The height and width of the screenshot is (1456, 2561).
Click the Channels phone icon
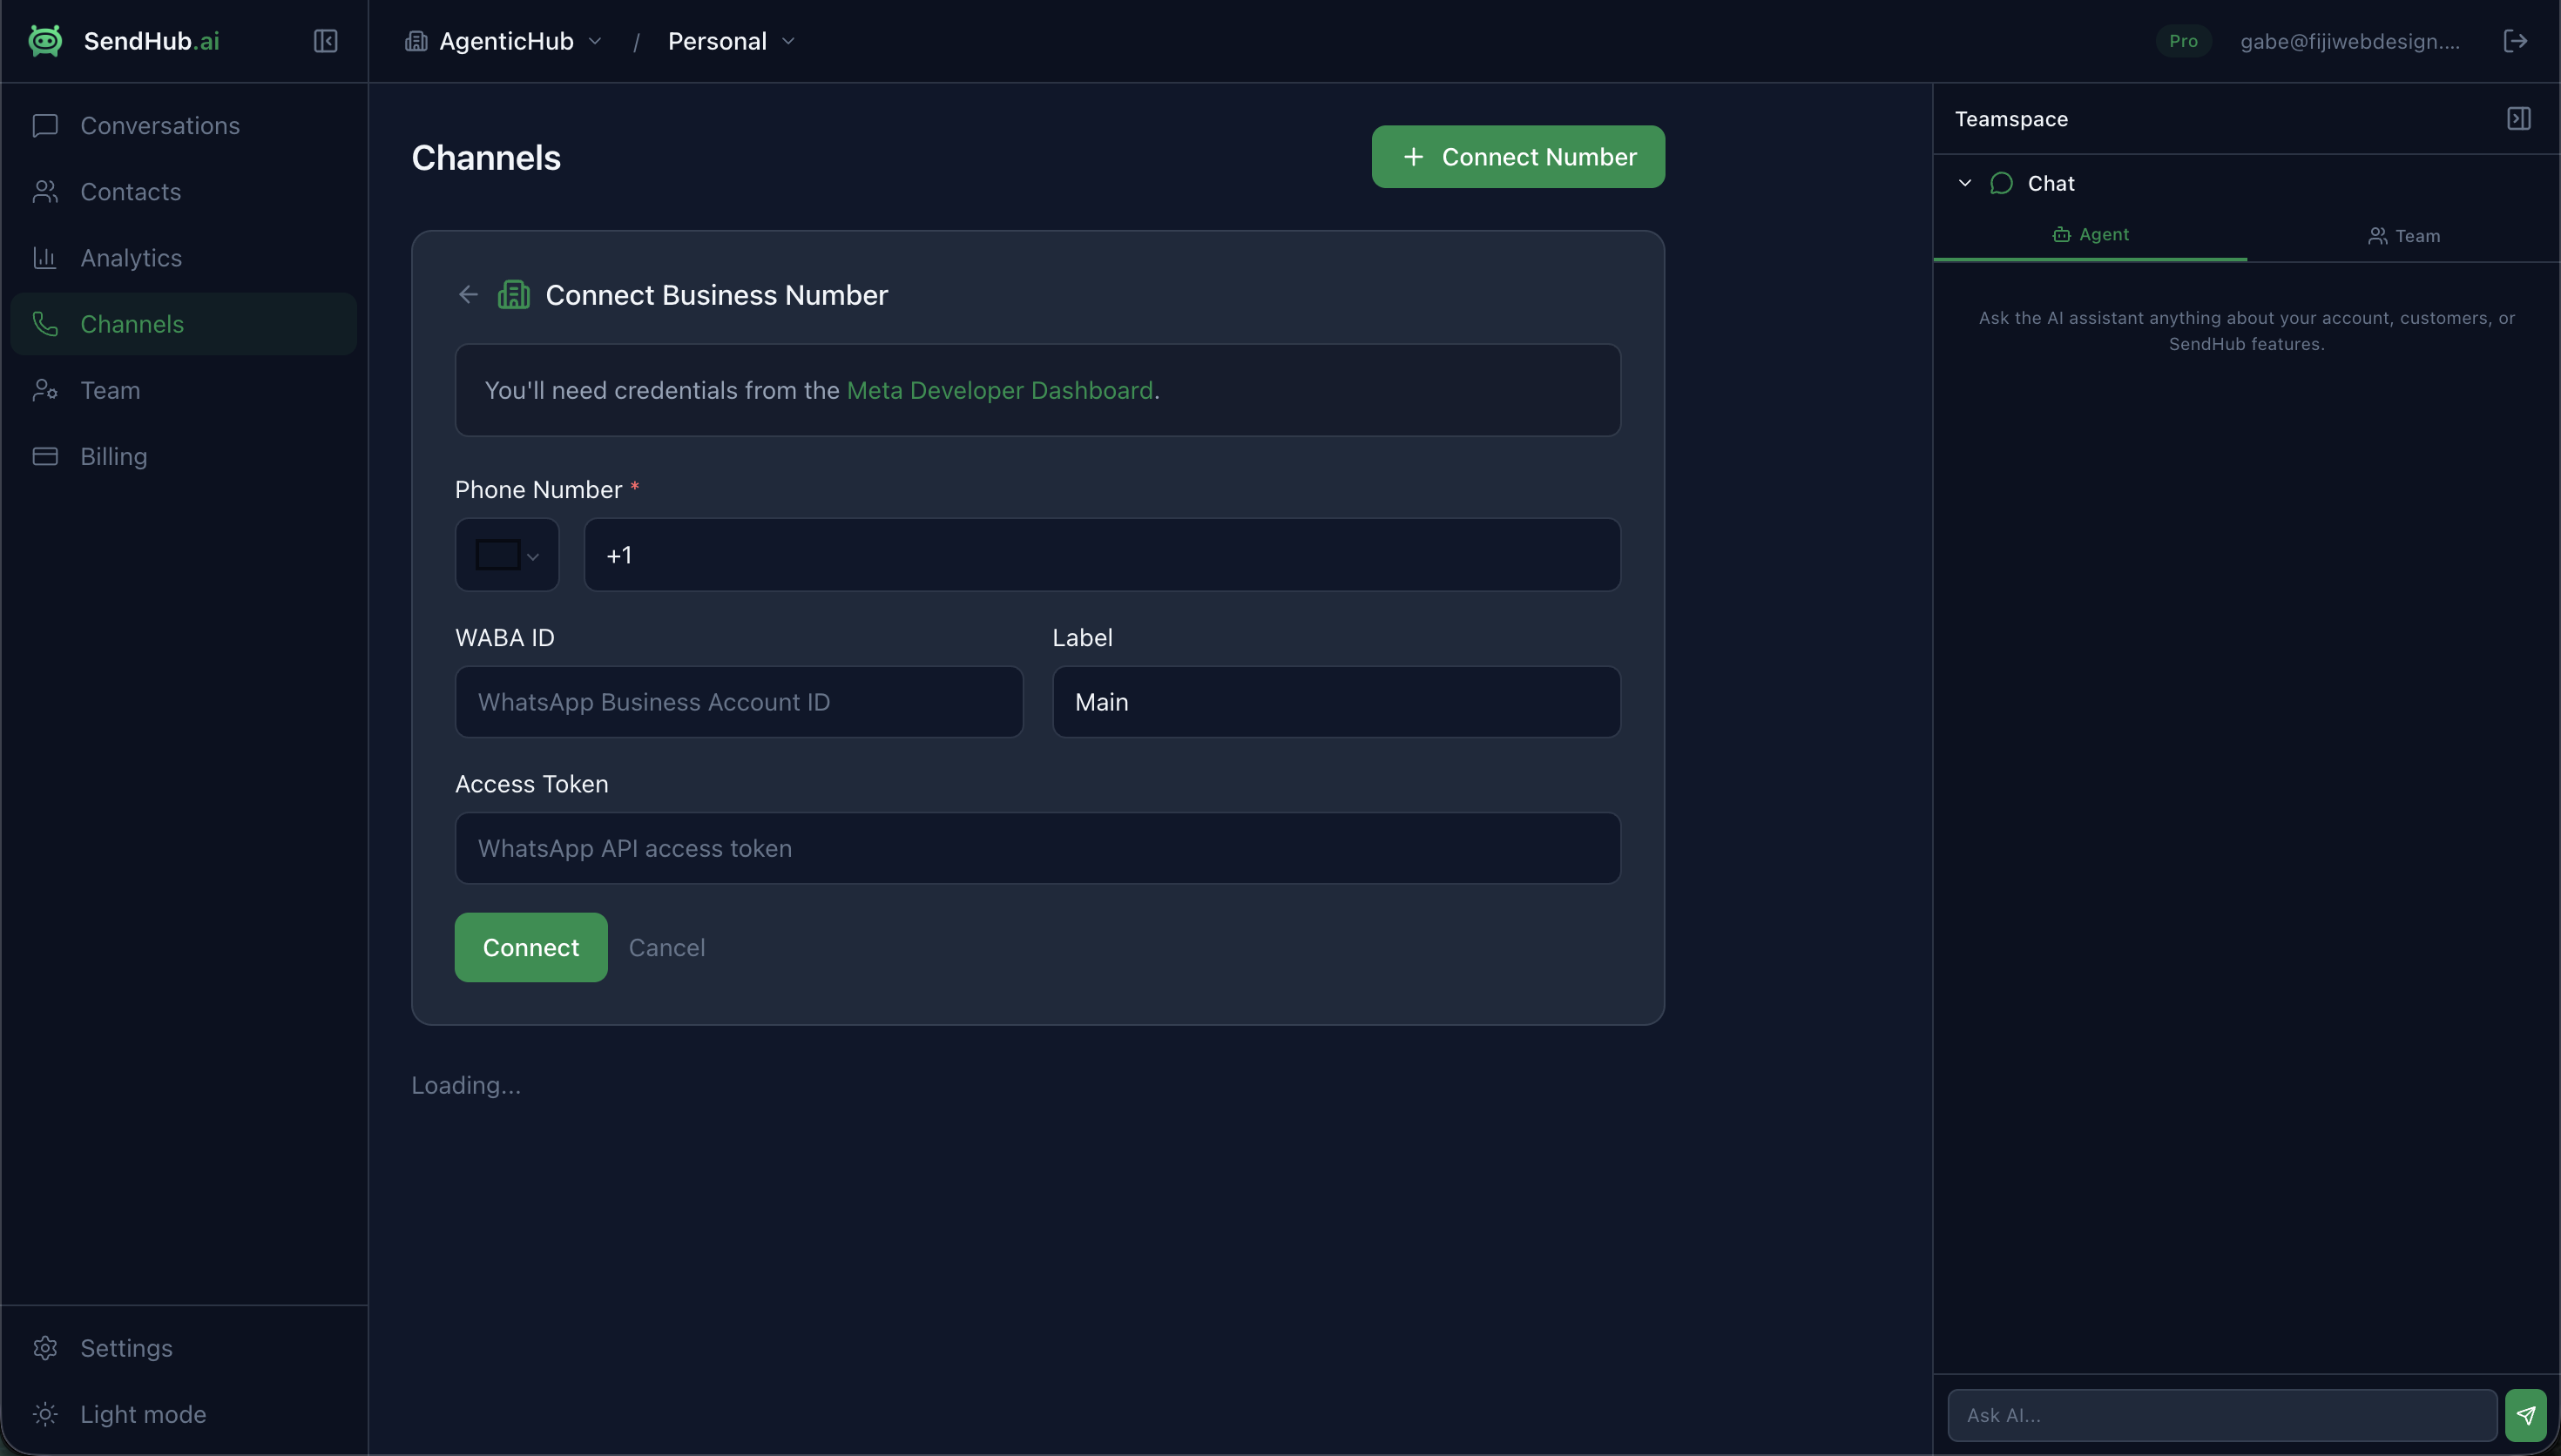coord(45,324)
